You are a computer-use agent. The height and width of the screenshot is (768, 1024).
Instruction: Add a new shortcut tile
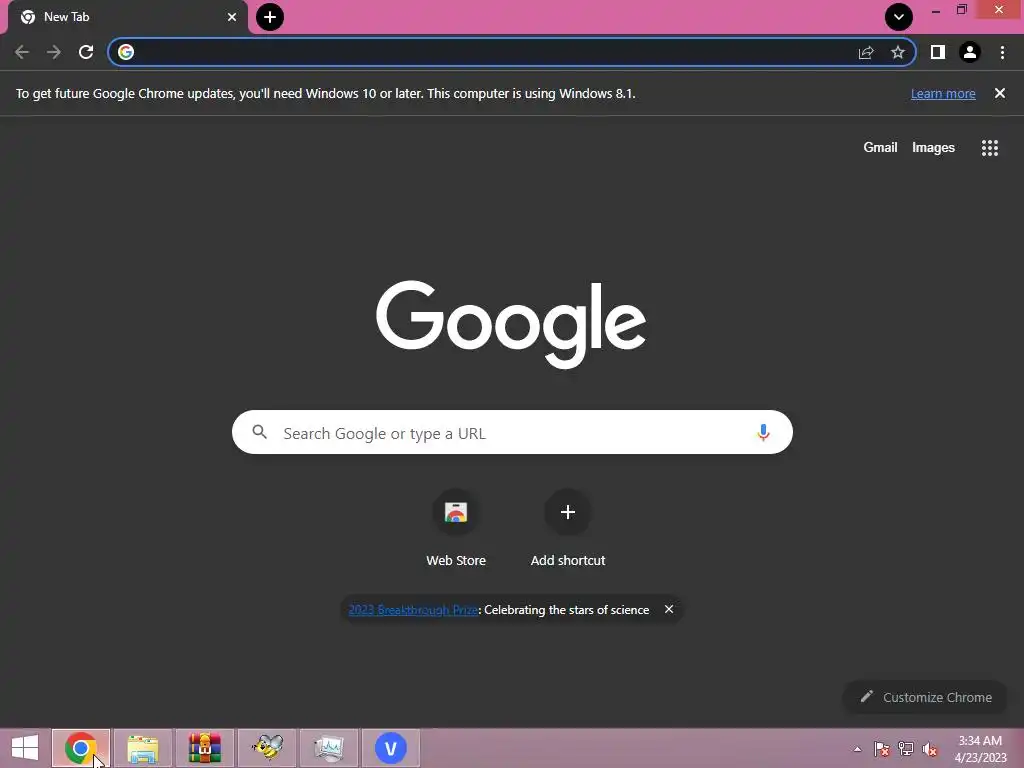pos(568,528)
